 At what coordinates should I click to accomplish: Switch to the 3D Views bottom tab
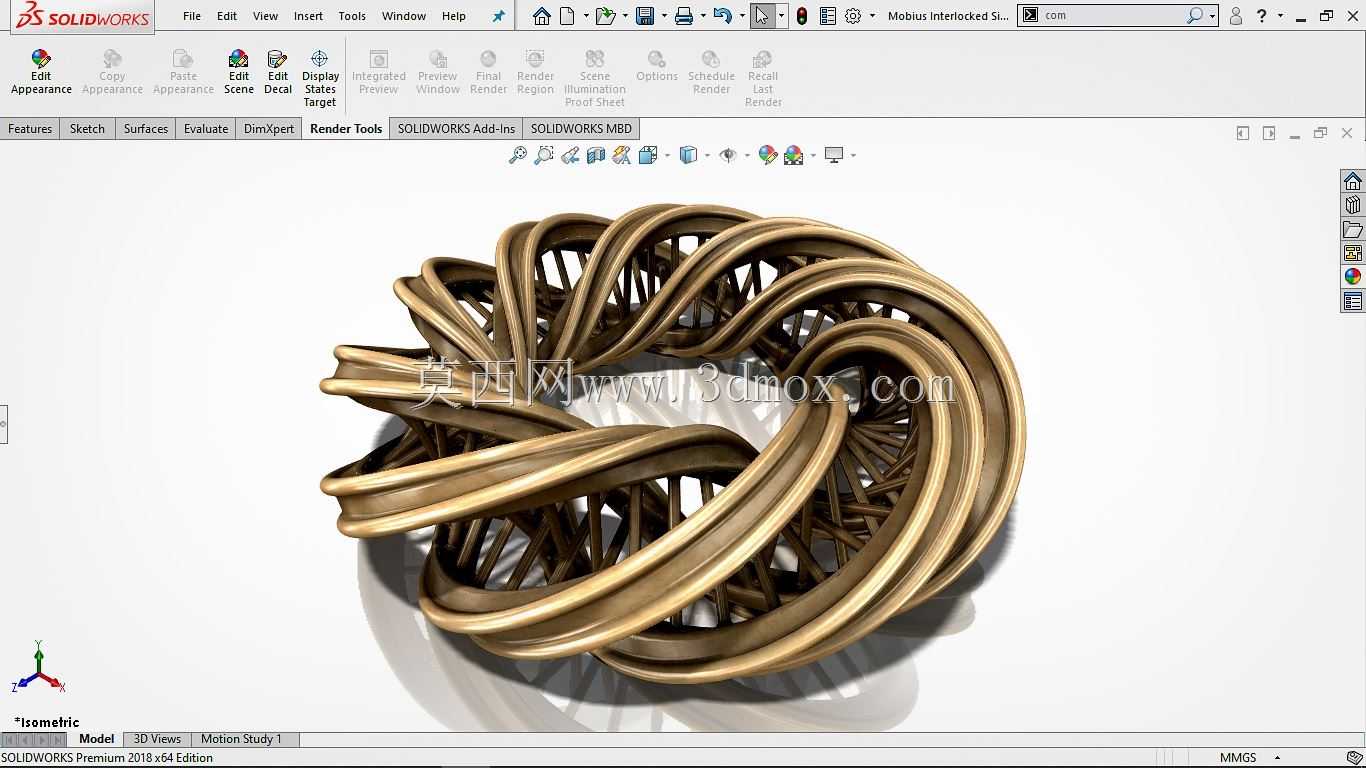[x=157, y=739]
